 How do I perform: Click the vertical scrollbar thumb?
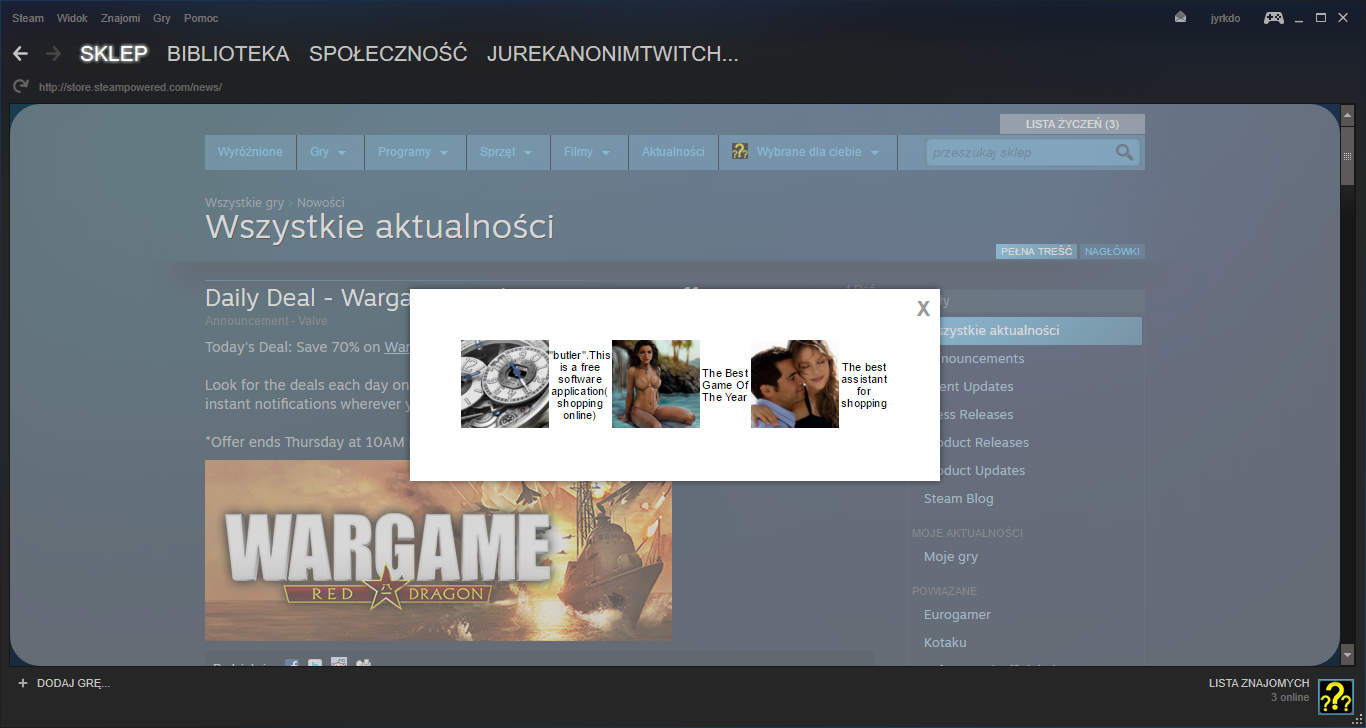click(1347, 156)
